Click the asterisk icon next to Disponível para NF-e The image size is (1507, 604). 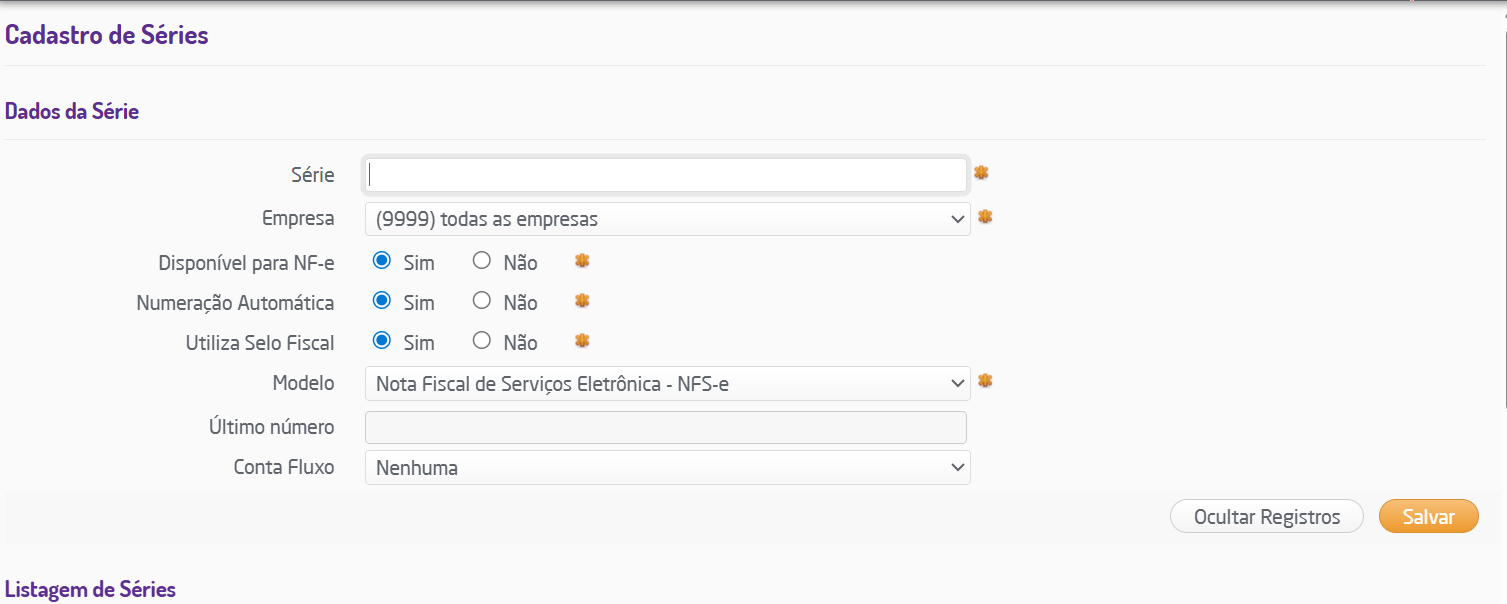[582, 261]
